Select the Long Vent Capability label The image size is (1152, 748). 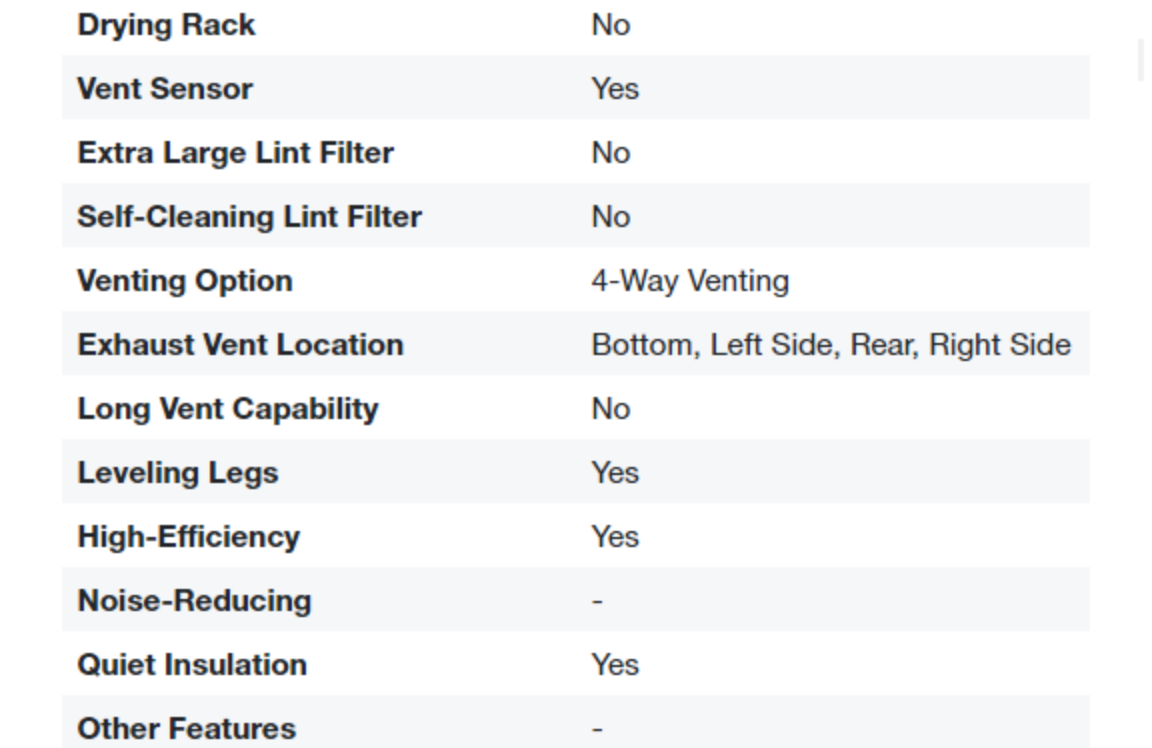[x=228, y=409]
